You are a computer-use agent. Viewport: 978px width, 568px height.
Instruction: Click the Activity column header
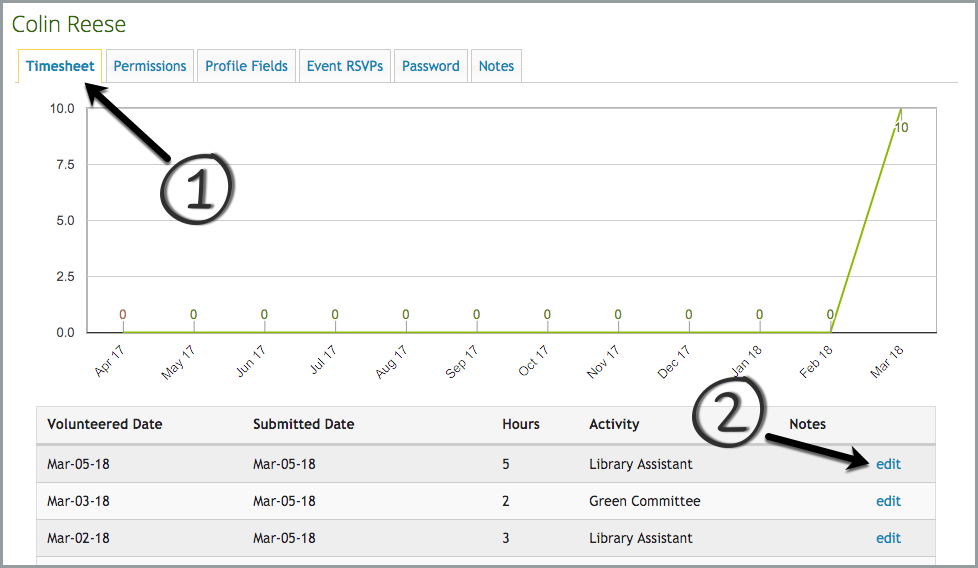click(x=614, y=424)
